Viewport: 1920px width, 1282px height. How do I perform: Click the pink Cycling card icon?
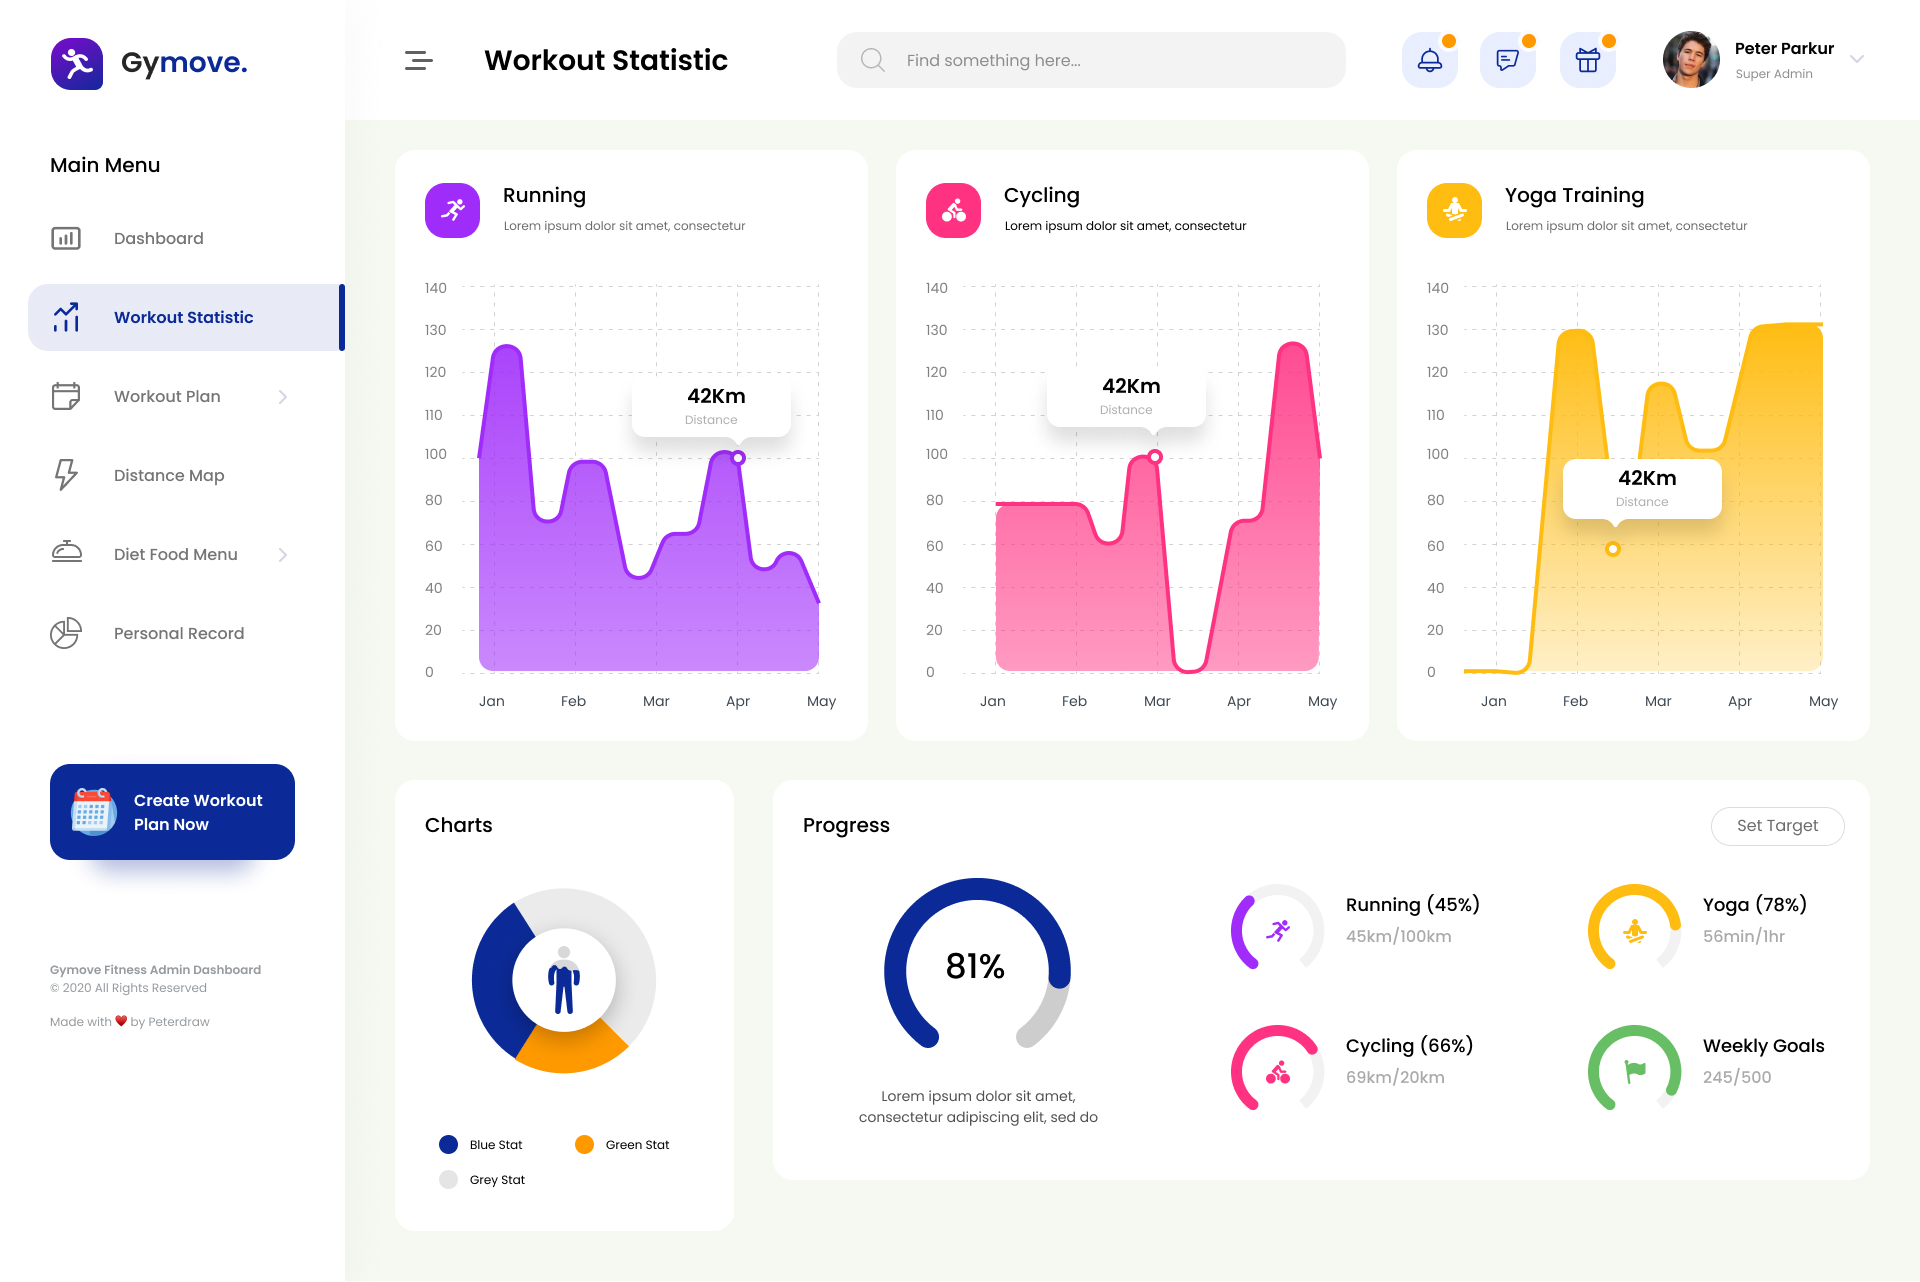pos(953,210)
